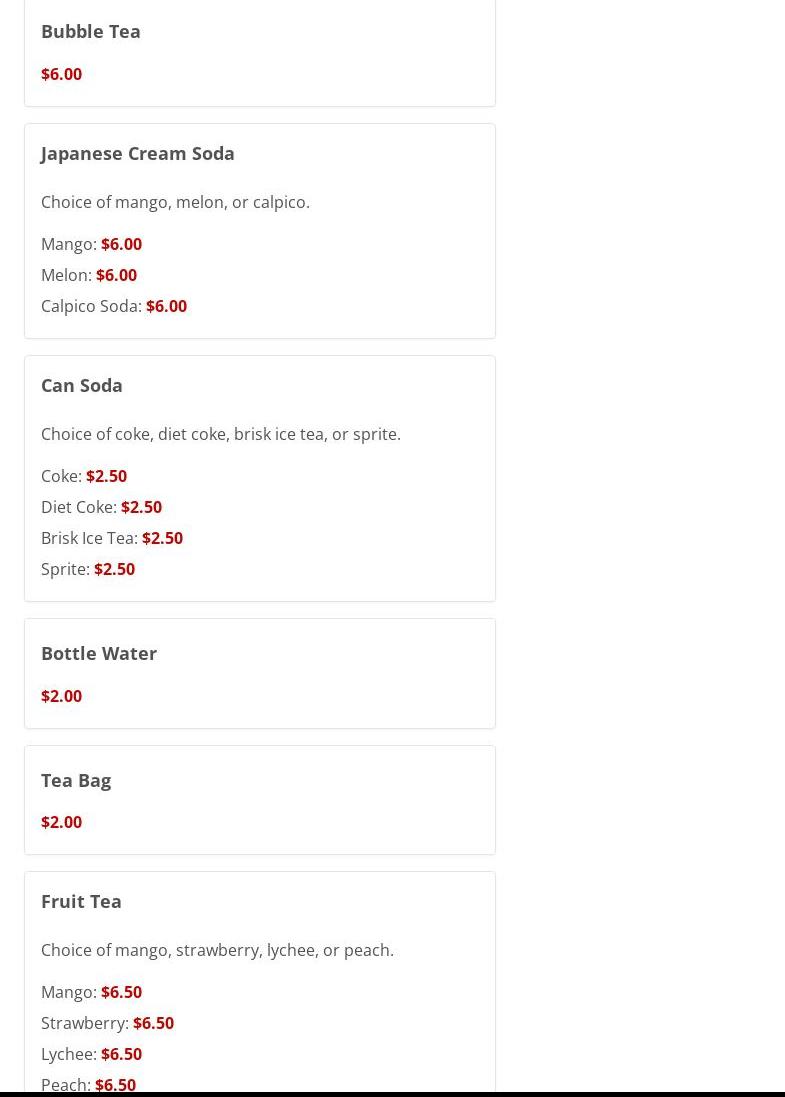The height and width of the screenshot is (1097, 785).
Task: Open the Tea Bag menu item
Action: 76,781
